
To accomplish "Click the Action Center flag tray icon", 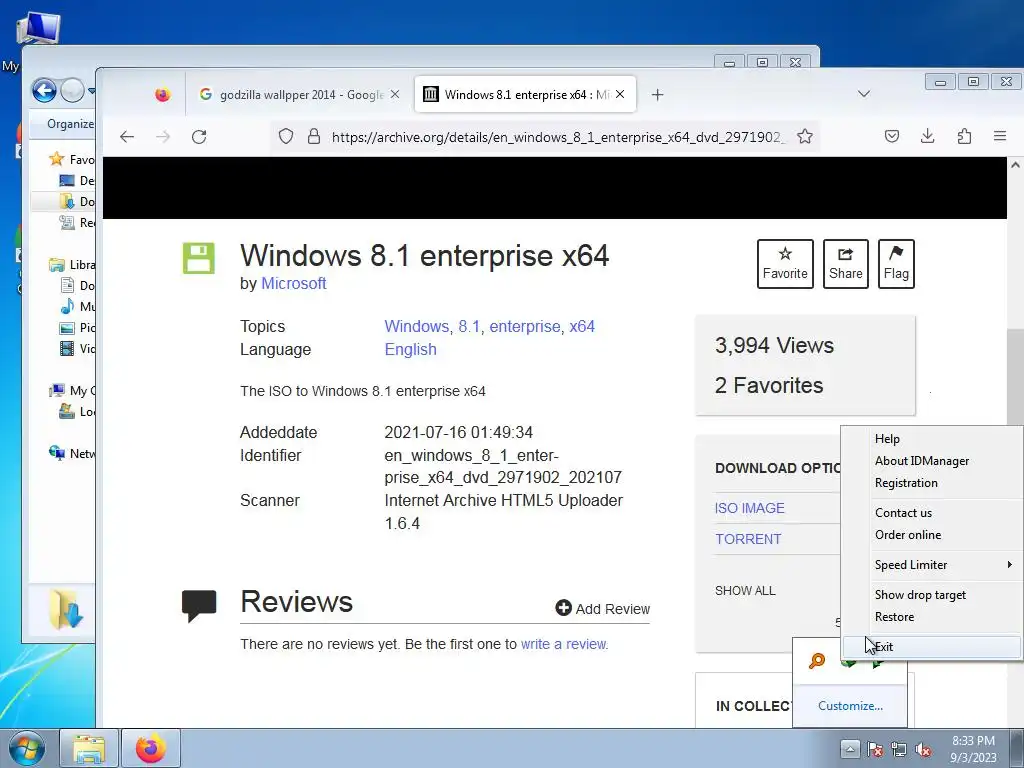I will pos(875,749).
